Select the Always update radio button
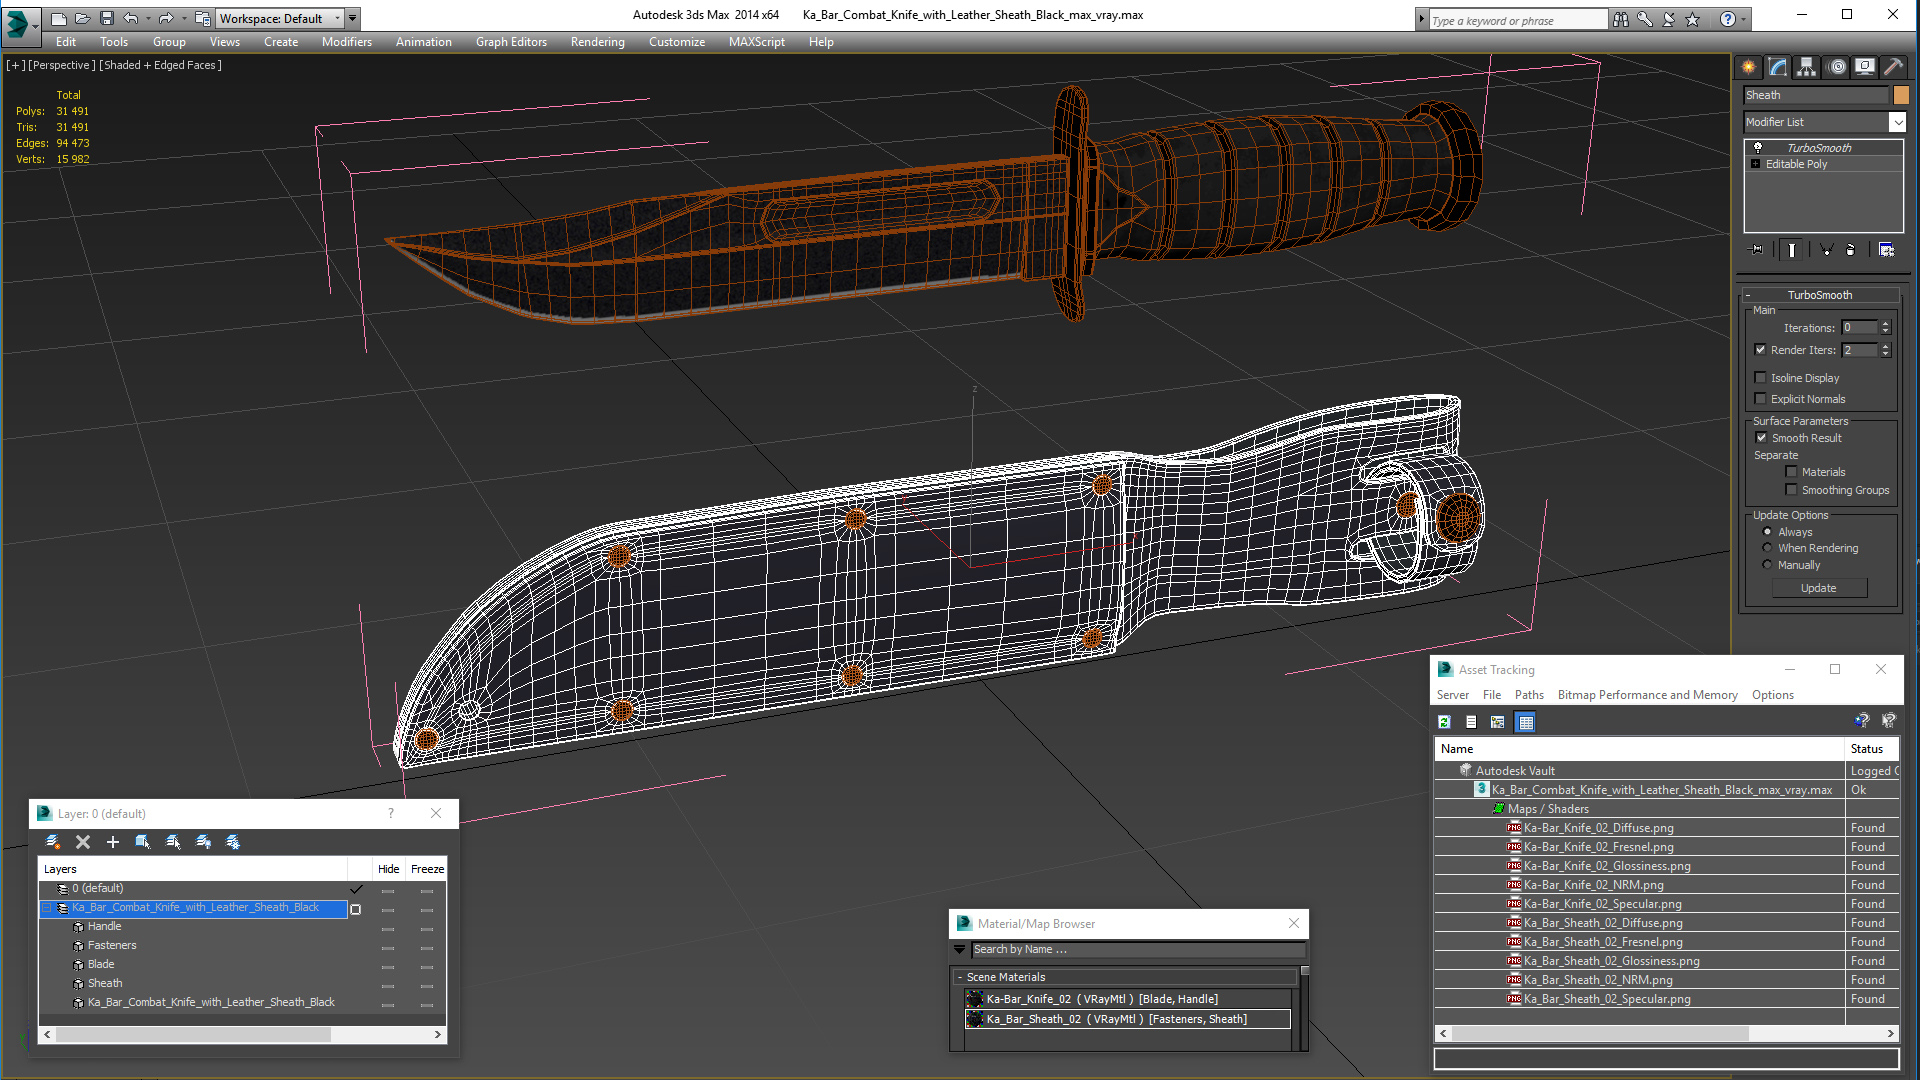 click(1767, 532)
